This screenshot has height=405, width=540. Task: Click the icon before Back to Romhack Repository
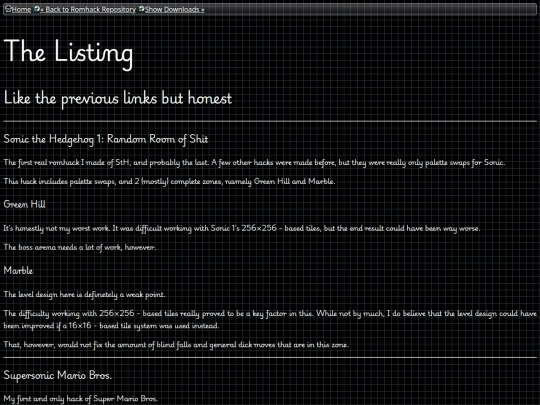tap(37, 9)
